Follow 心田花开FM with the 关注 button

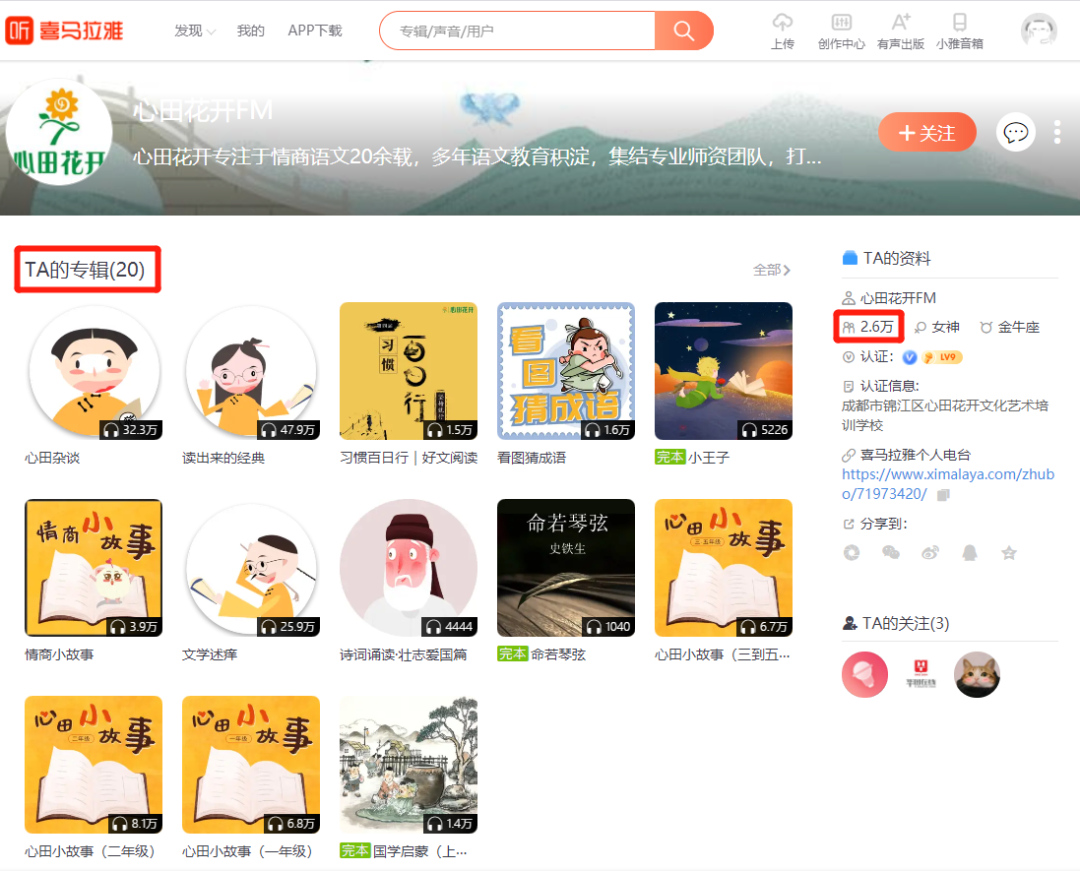tap(927, 133)
